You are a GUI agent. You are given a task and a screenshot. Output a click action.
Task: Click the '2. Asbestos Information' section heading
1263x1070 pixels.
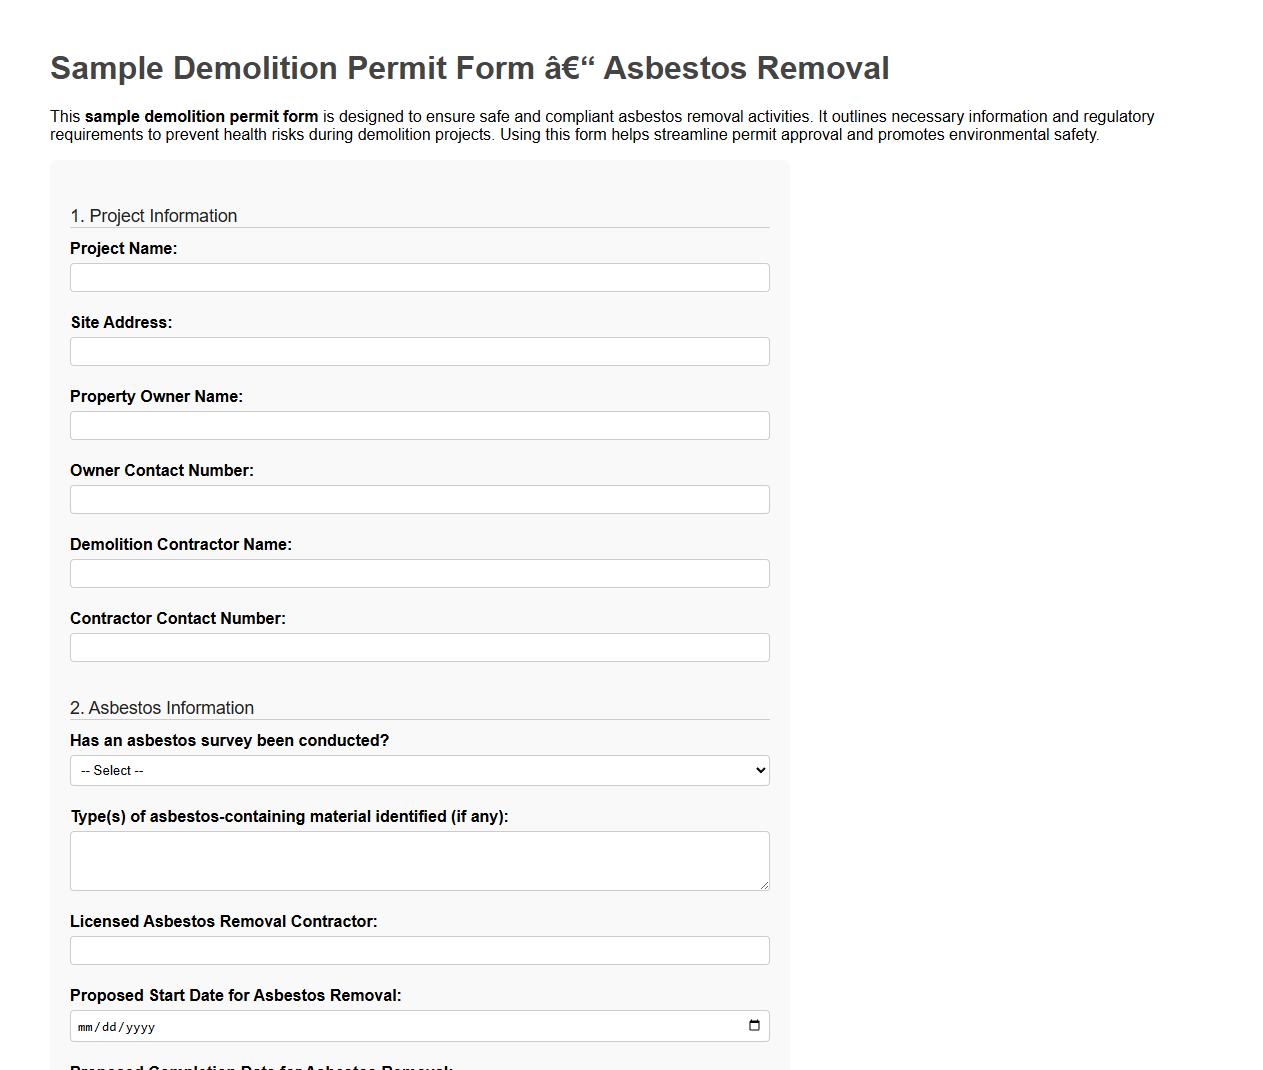161,708
